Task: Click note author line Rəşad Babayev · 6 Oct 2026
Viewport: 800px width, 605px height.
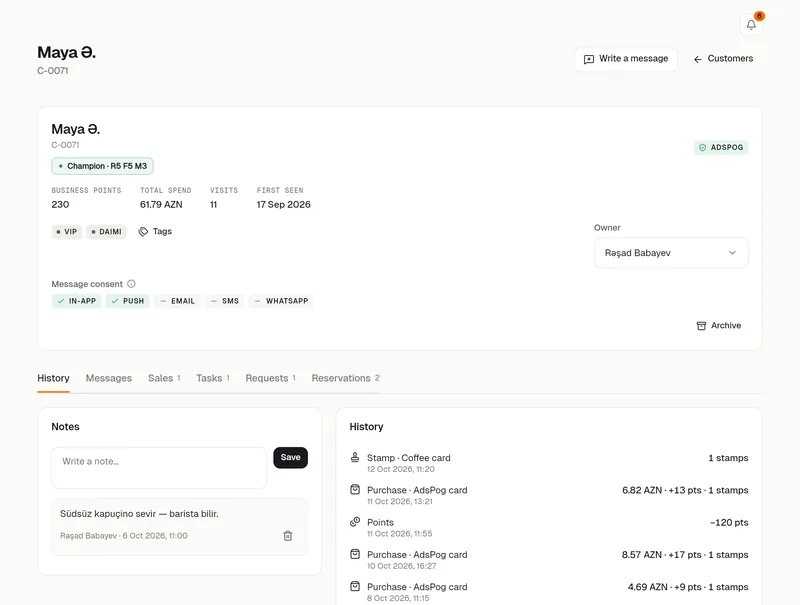Action: (x=124, y=536)
